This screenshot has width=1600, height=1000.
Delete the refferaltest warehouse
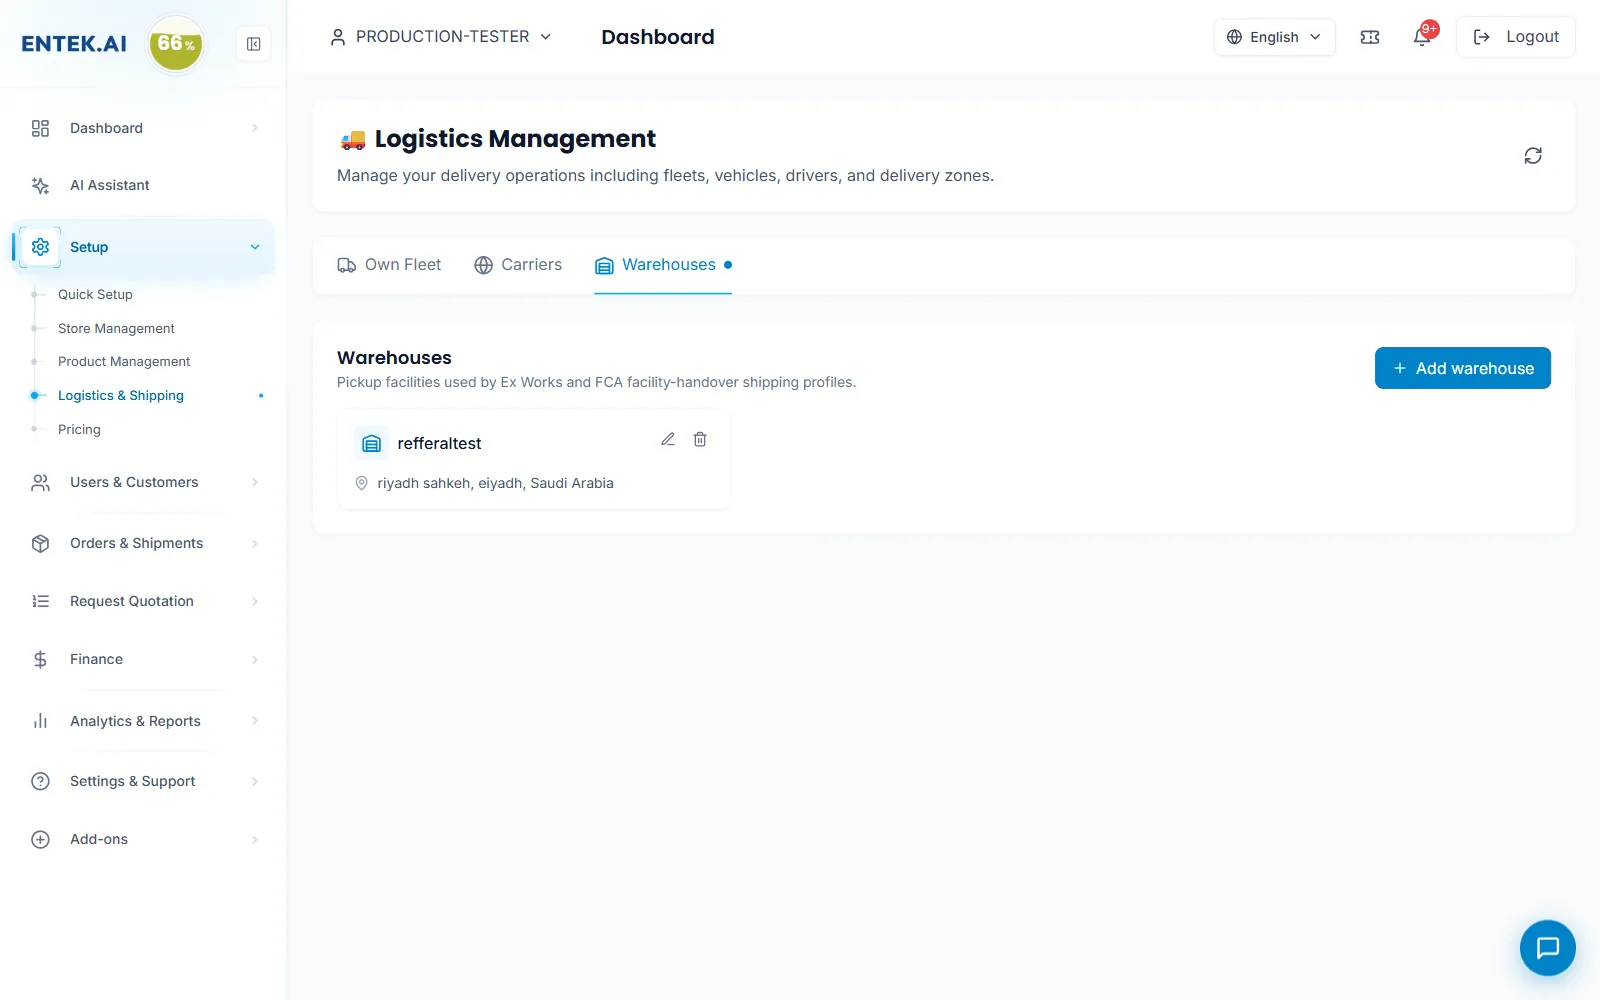[x=700, y=439]
